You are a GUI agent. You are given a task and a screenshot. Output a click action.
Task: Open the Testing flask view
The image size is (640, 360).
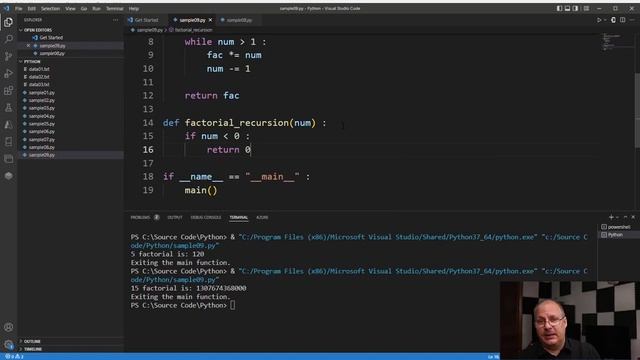[x=8, y=108]
